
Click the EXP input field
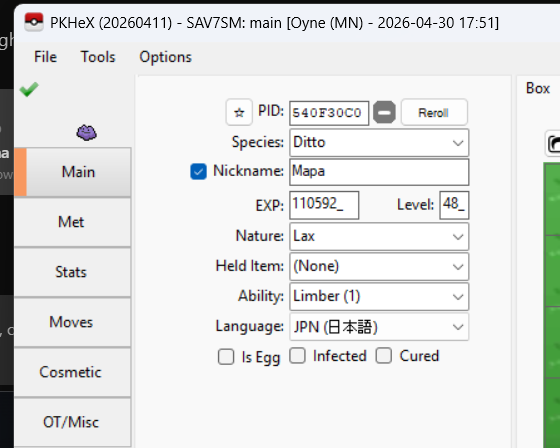pos(324,205)
